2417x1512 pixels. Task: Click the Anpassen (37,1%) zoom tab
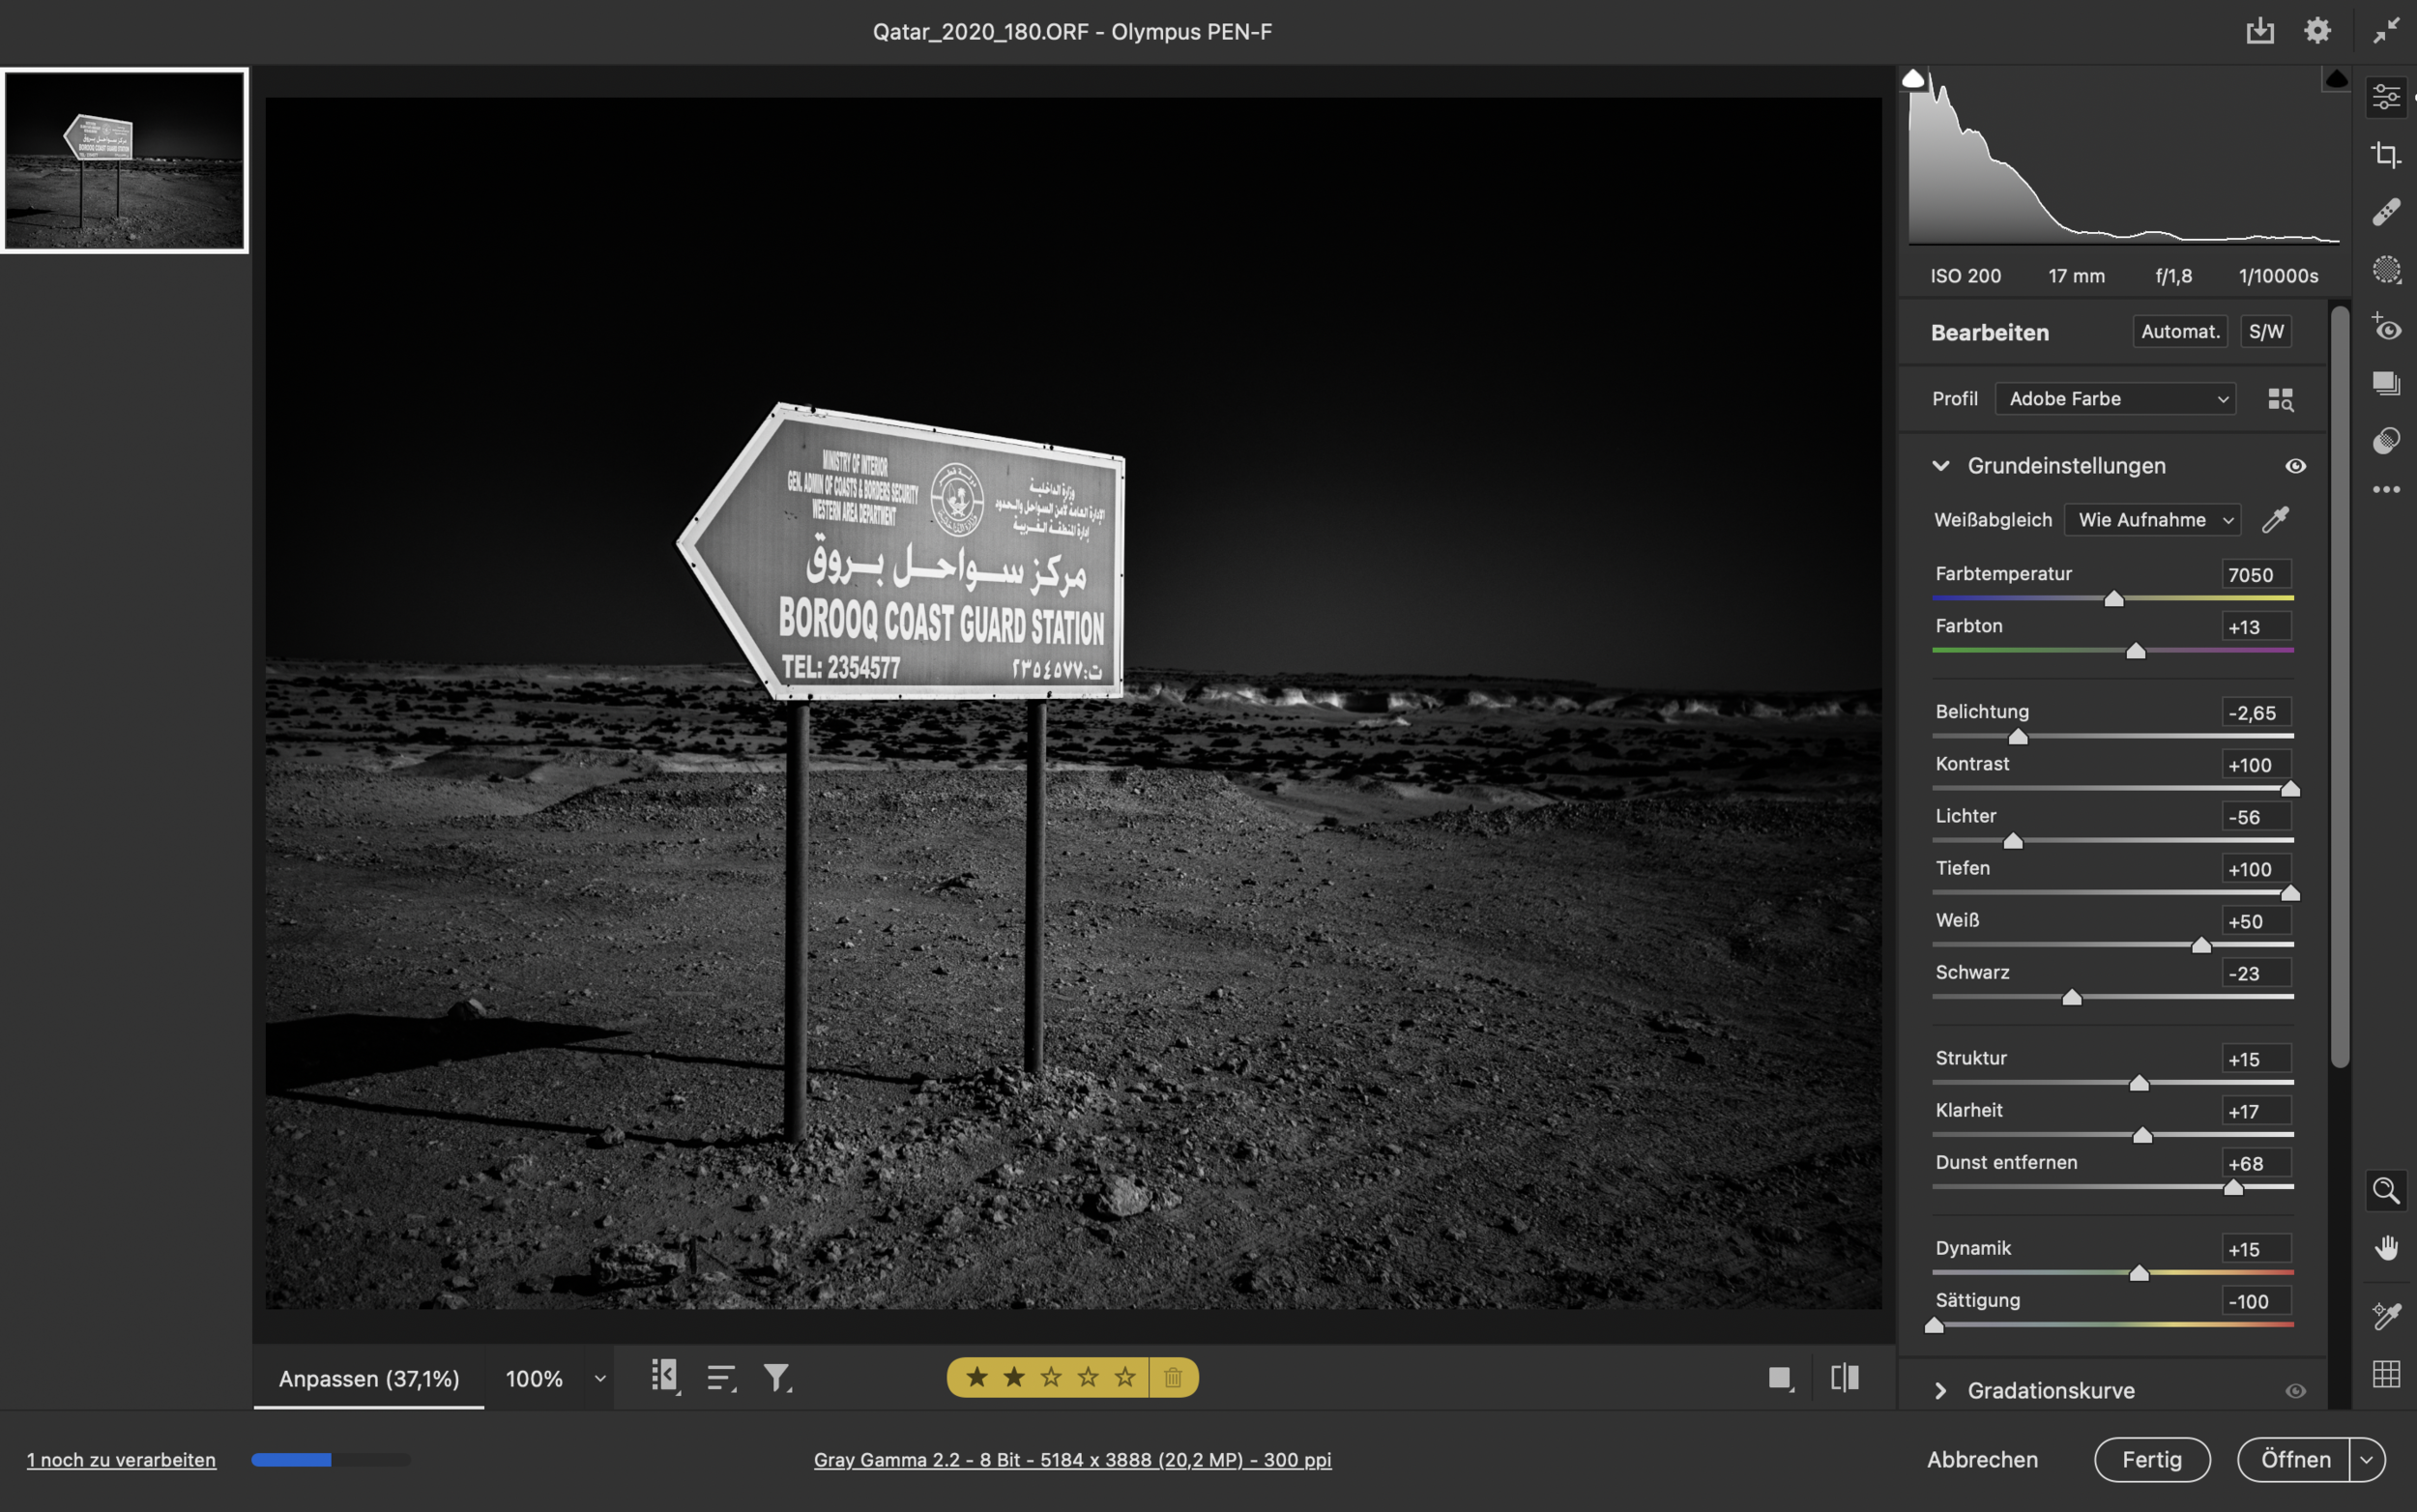(368, 1378)
